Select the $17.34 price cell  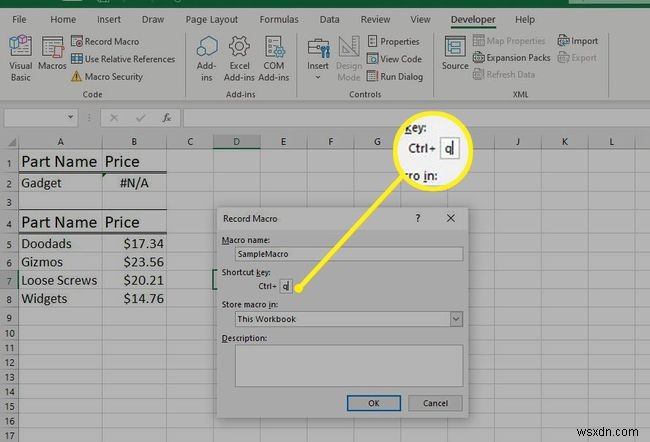[134, 244]
